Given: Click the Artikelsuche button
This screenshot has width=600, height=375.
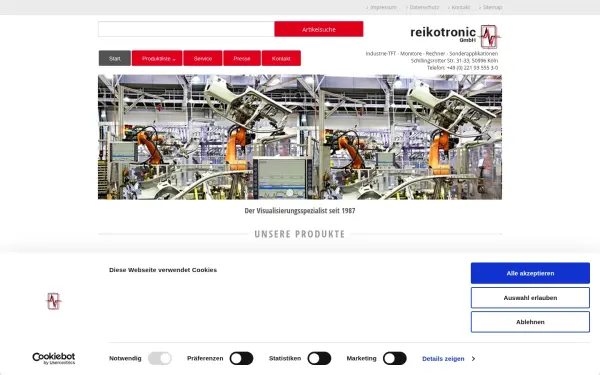Looking at the screenshot, I should (x=319, y=29).
